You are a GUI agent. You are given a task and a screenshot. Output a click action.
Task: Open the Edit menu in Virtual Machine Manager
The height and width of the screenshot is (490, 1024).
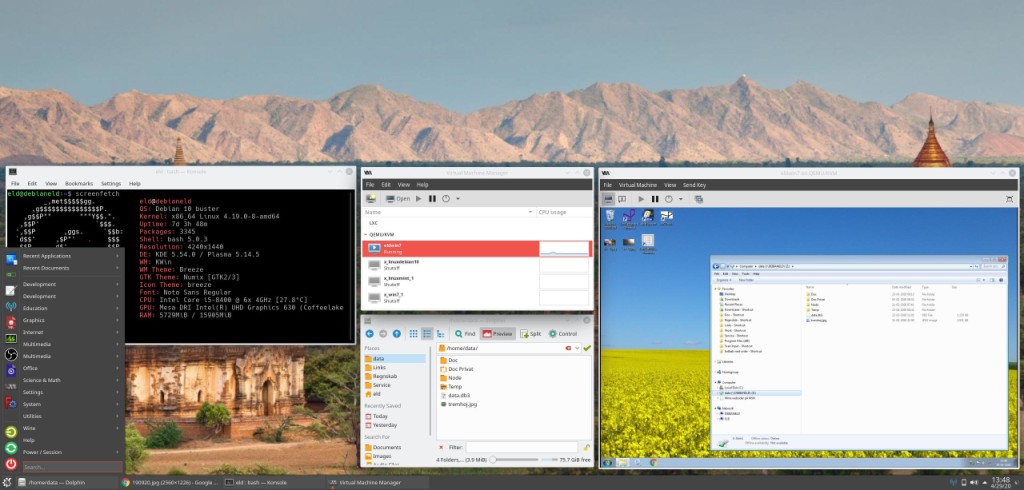[386, 185]
